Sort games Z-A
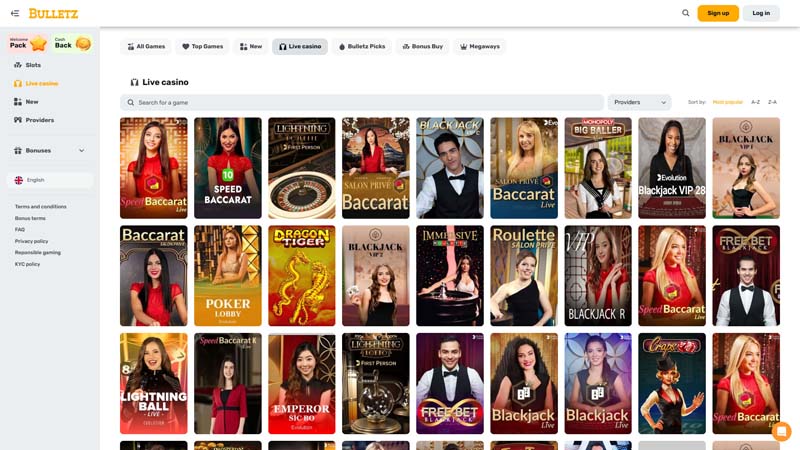 [772, 102]
